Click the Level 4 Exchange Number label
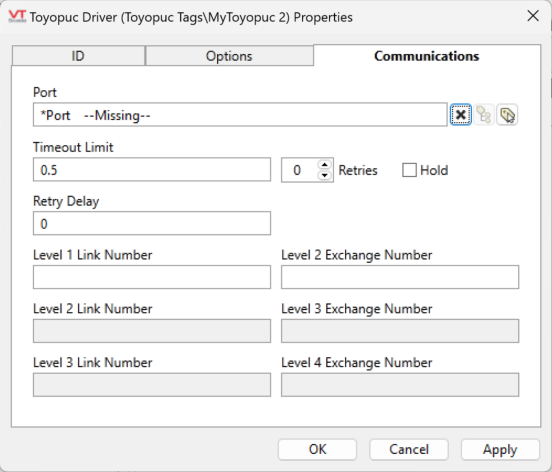The image size is (552, 472). click(x=357, y=363)
